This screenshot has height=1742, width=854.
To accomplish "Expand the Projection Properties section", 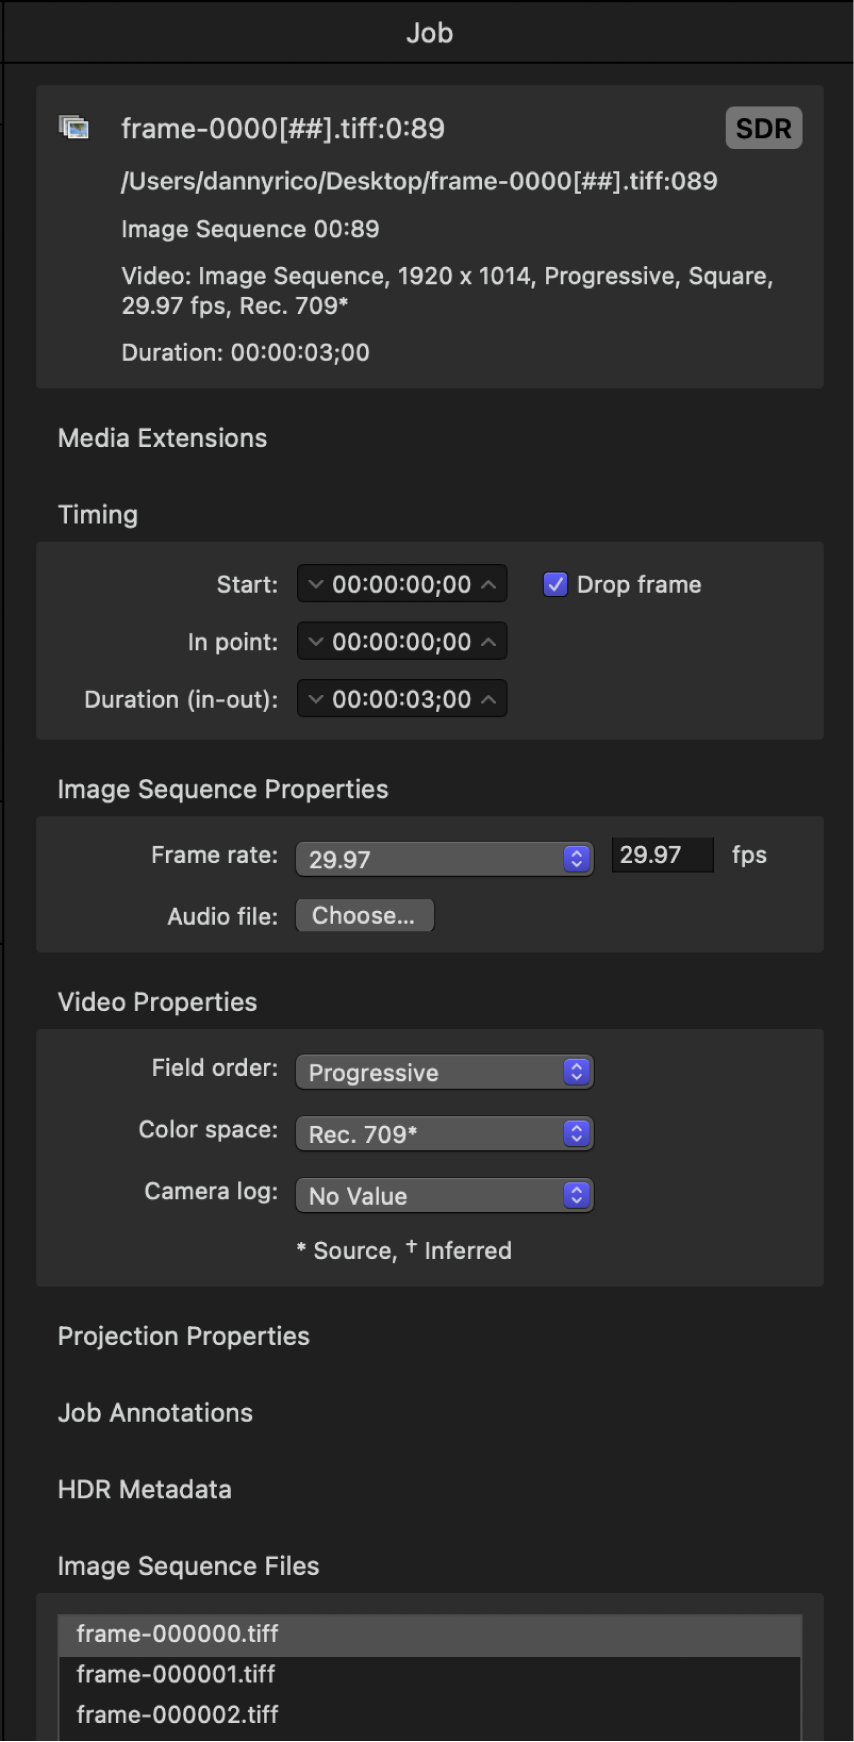I will coord(184,1336).
